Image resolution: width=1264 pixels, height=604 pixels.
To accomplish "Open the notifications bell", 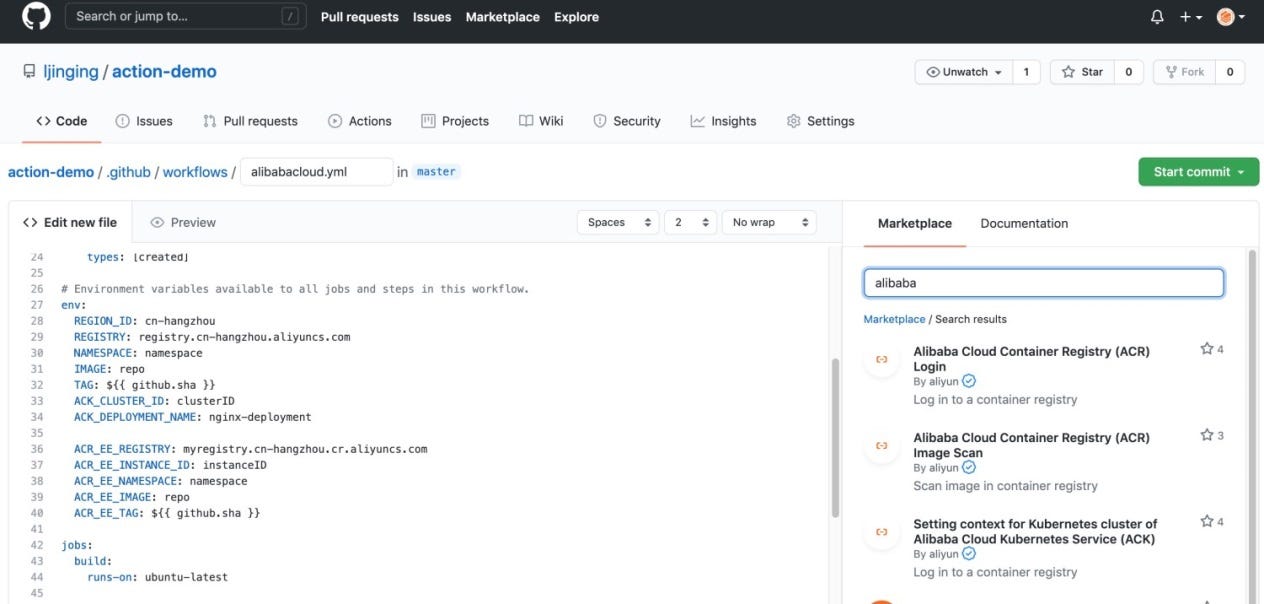I will pyautogui.click(x=1157, y=17).
